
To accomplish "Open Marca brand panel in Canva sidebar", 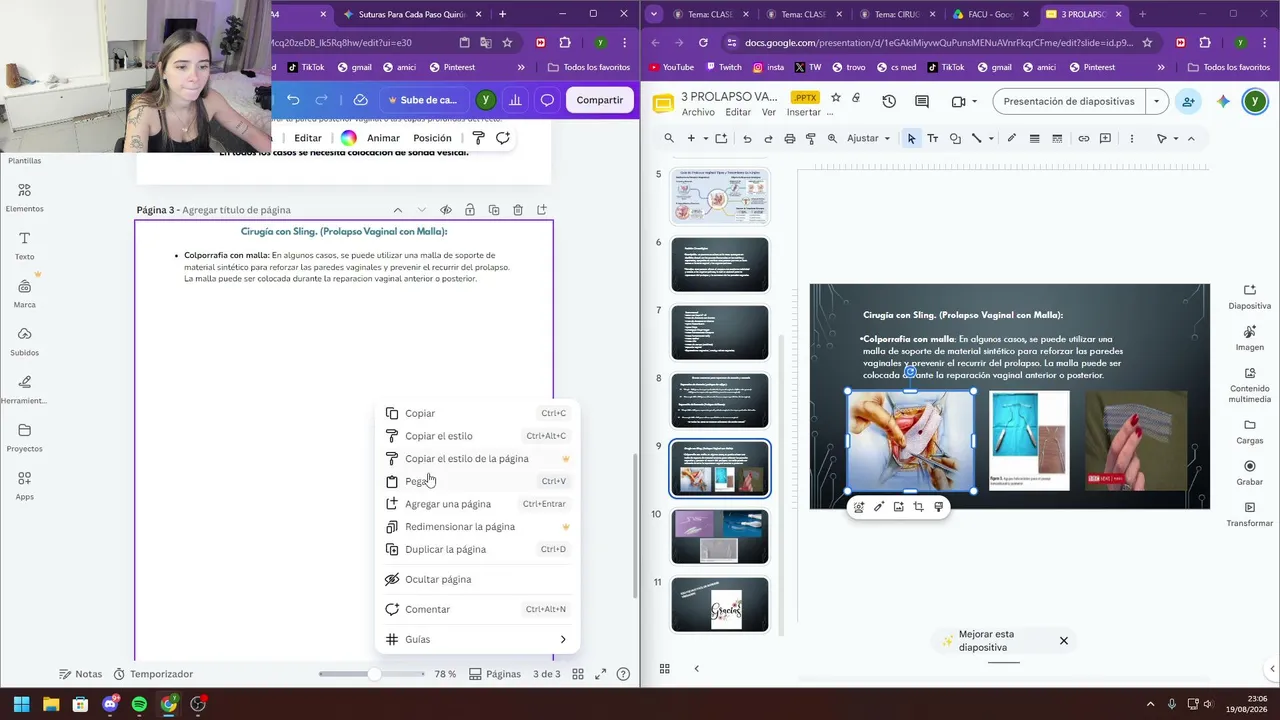I will coord(24,294).
